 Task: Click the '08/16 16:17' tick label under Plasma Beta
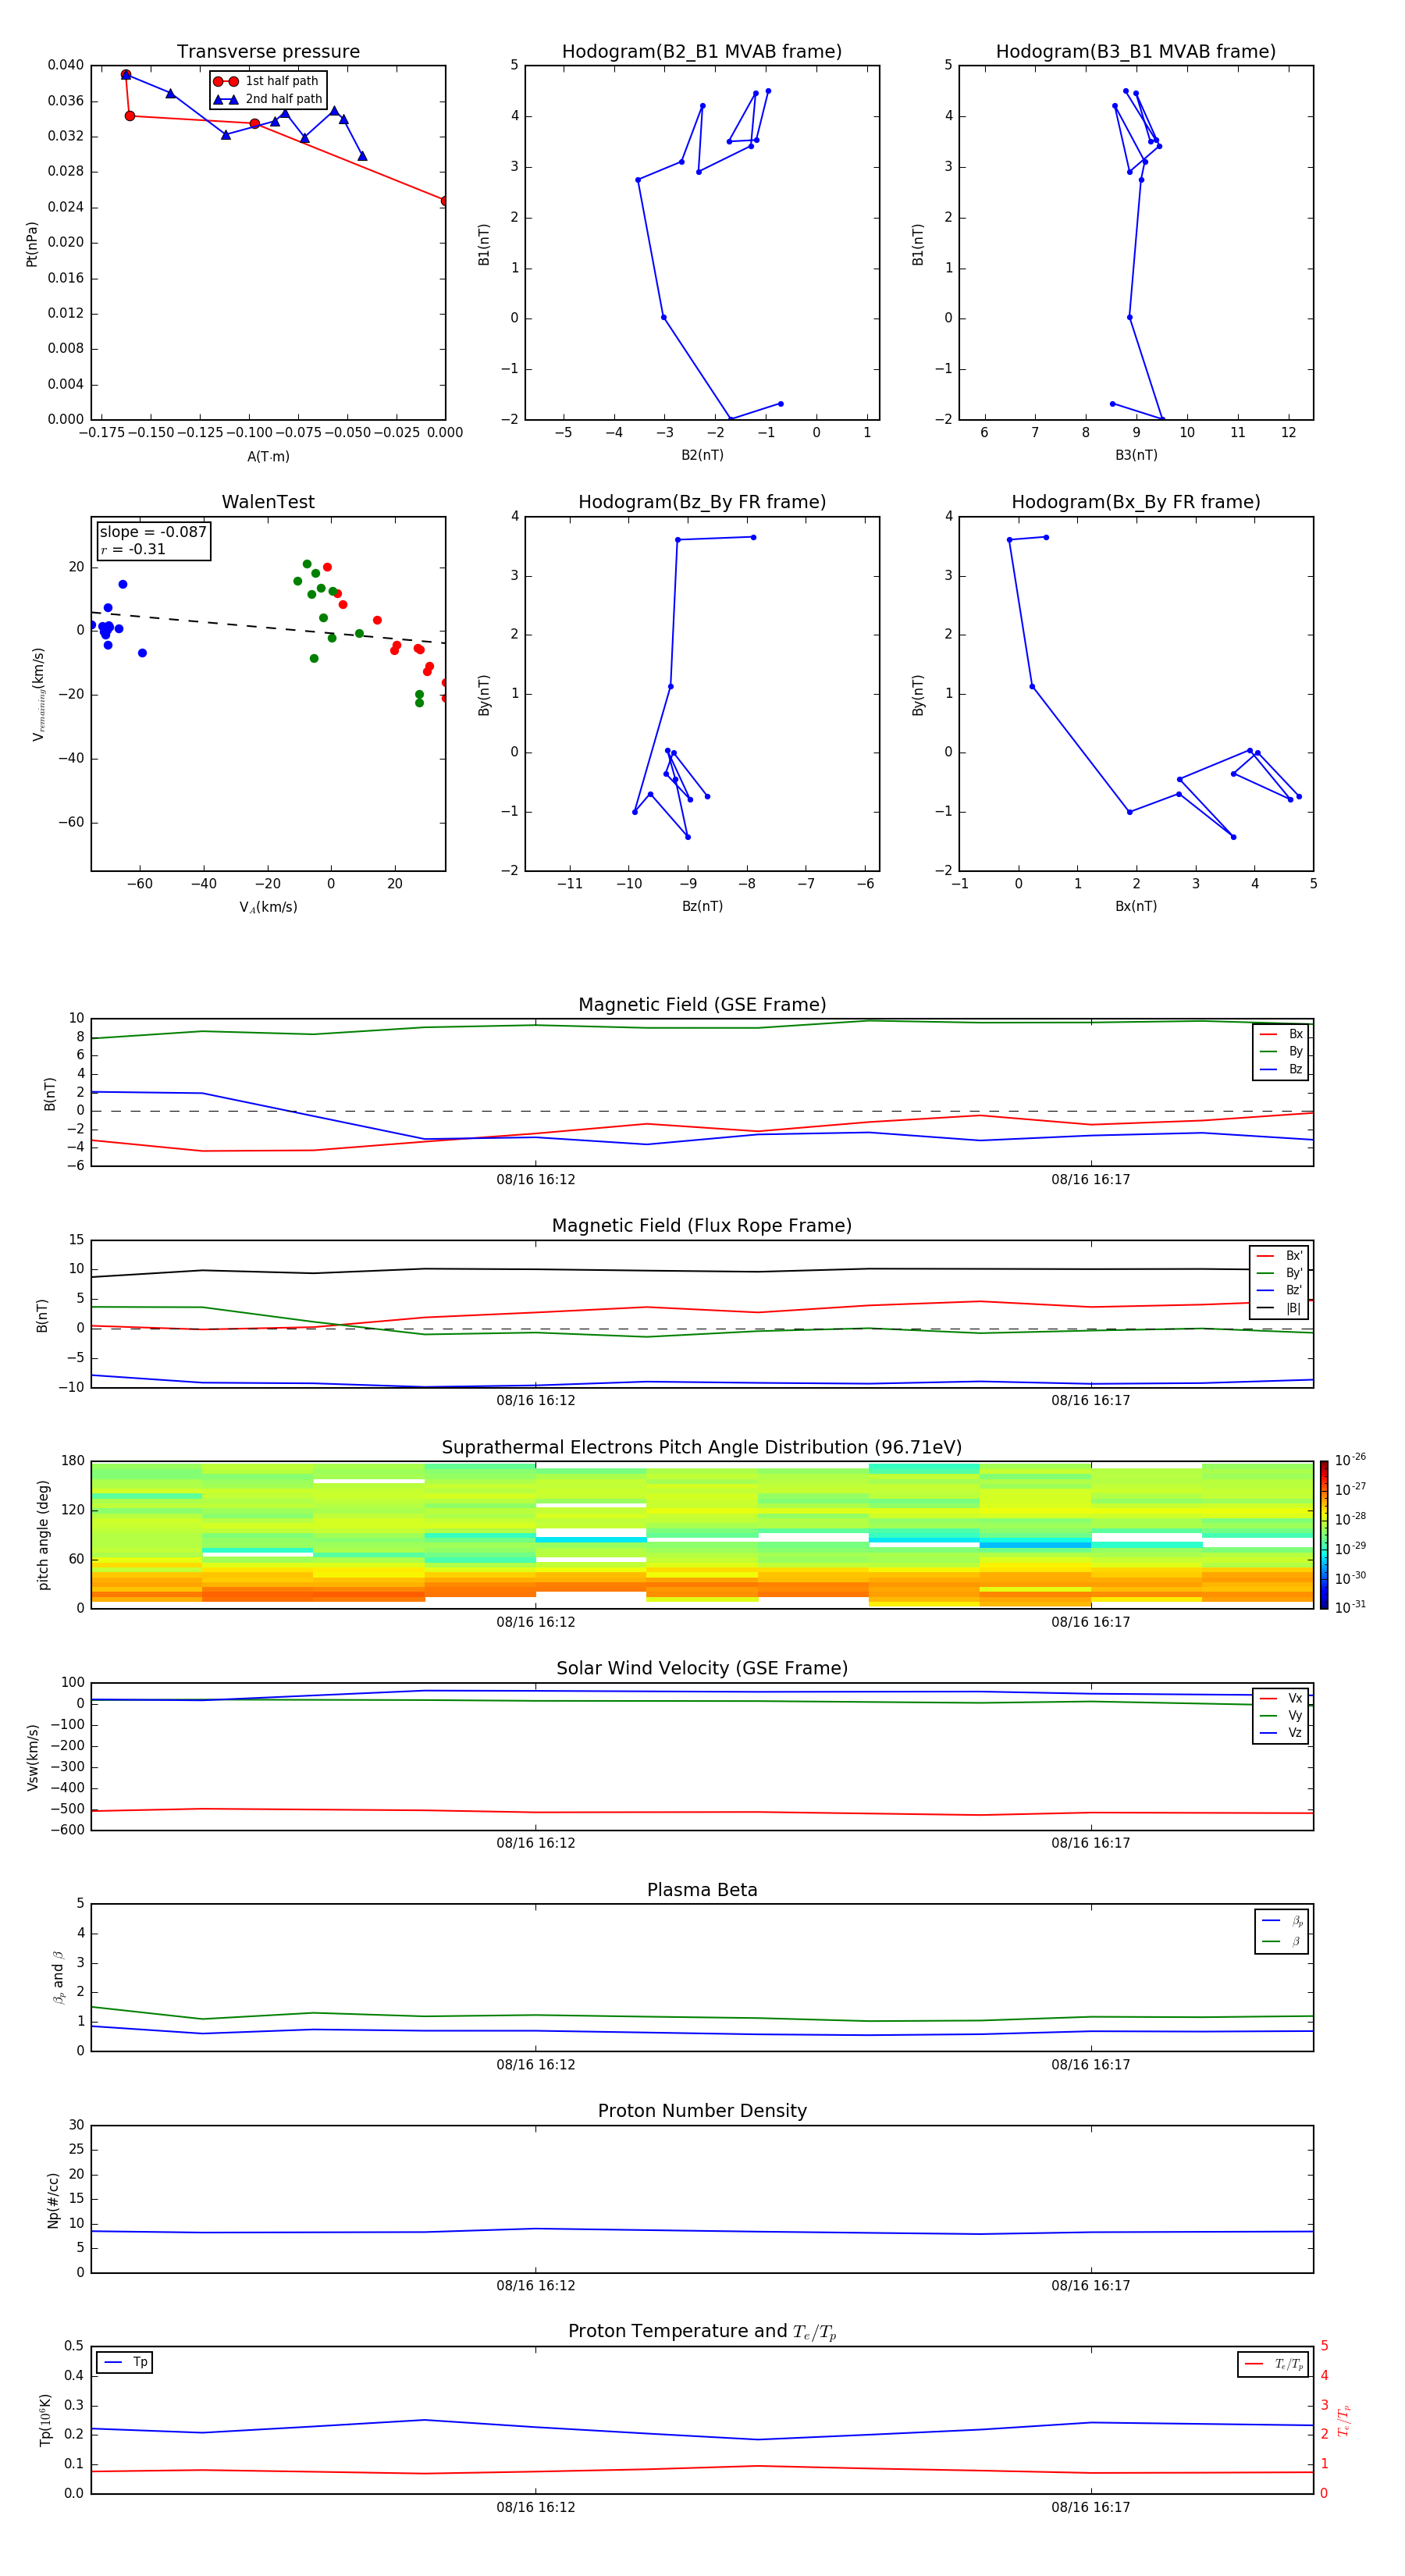pyautogui.click(x=1090, y=2064)
